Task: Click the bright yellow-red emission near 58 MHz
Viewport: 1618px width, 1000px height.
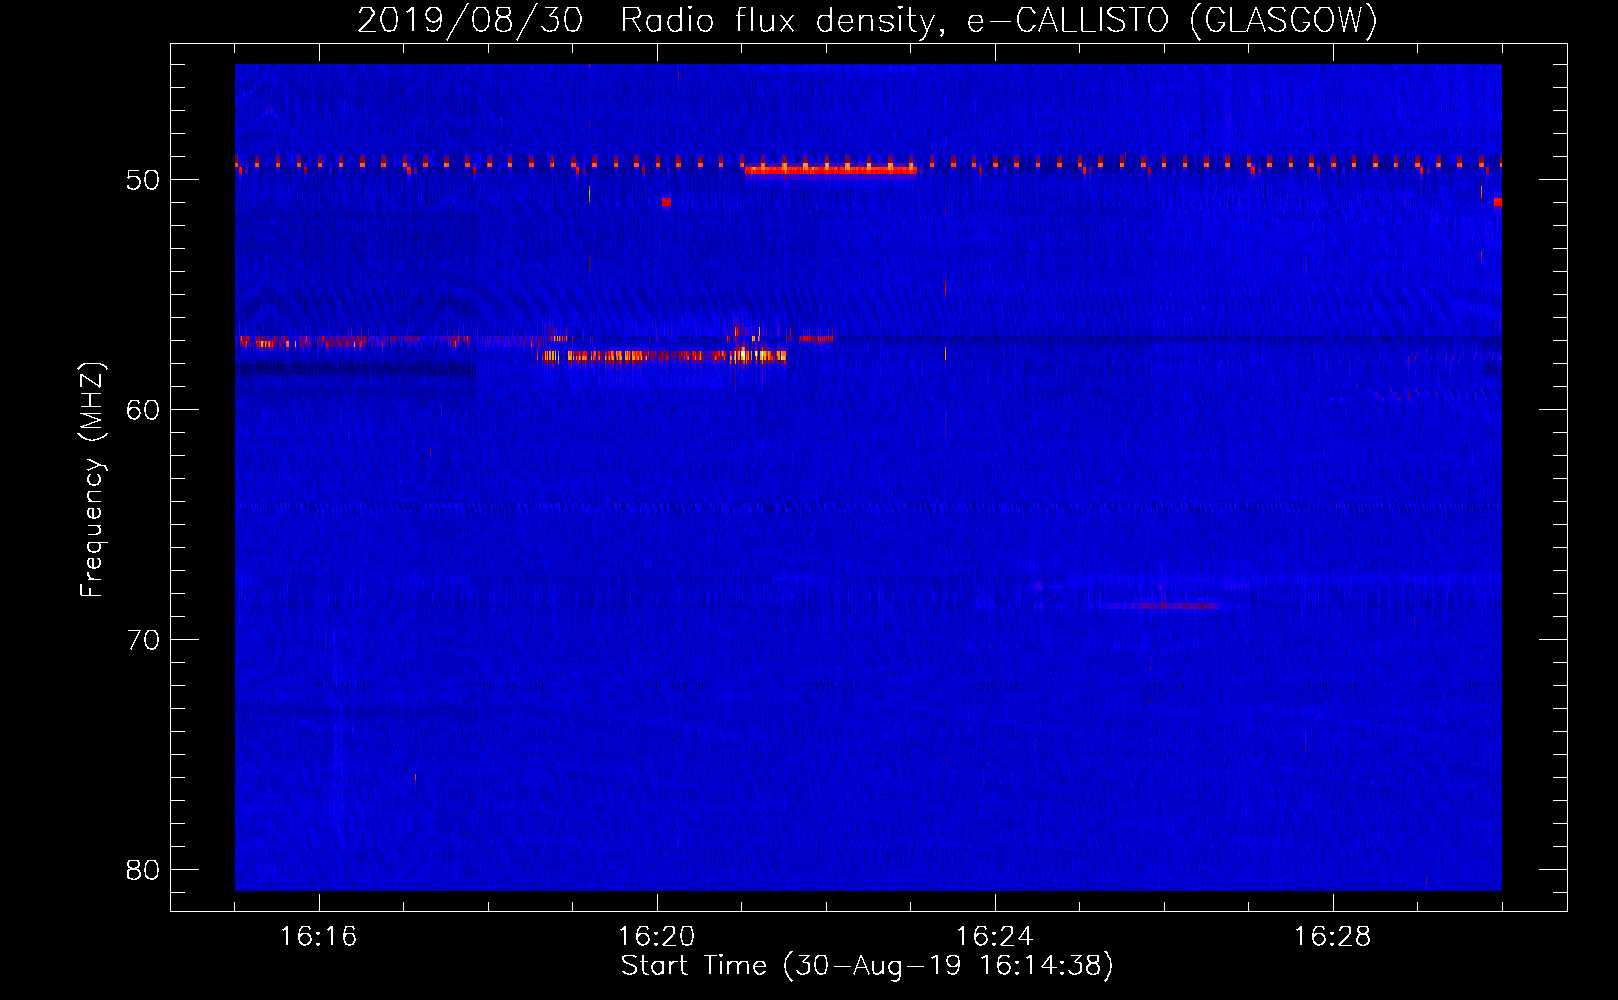Action: click(662, 355)
